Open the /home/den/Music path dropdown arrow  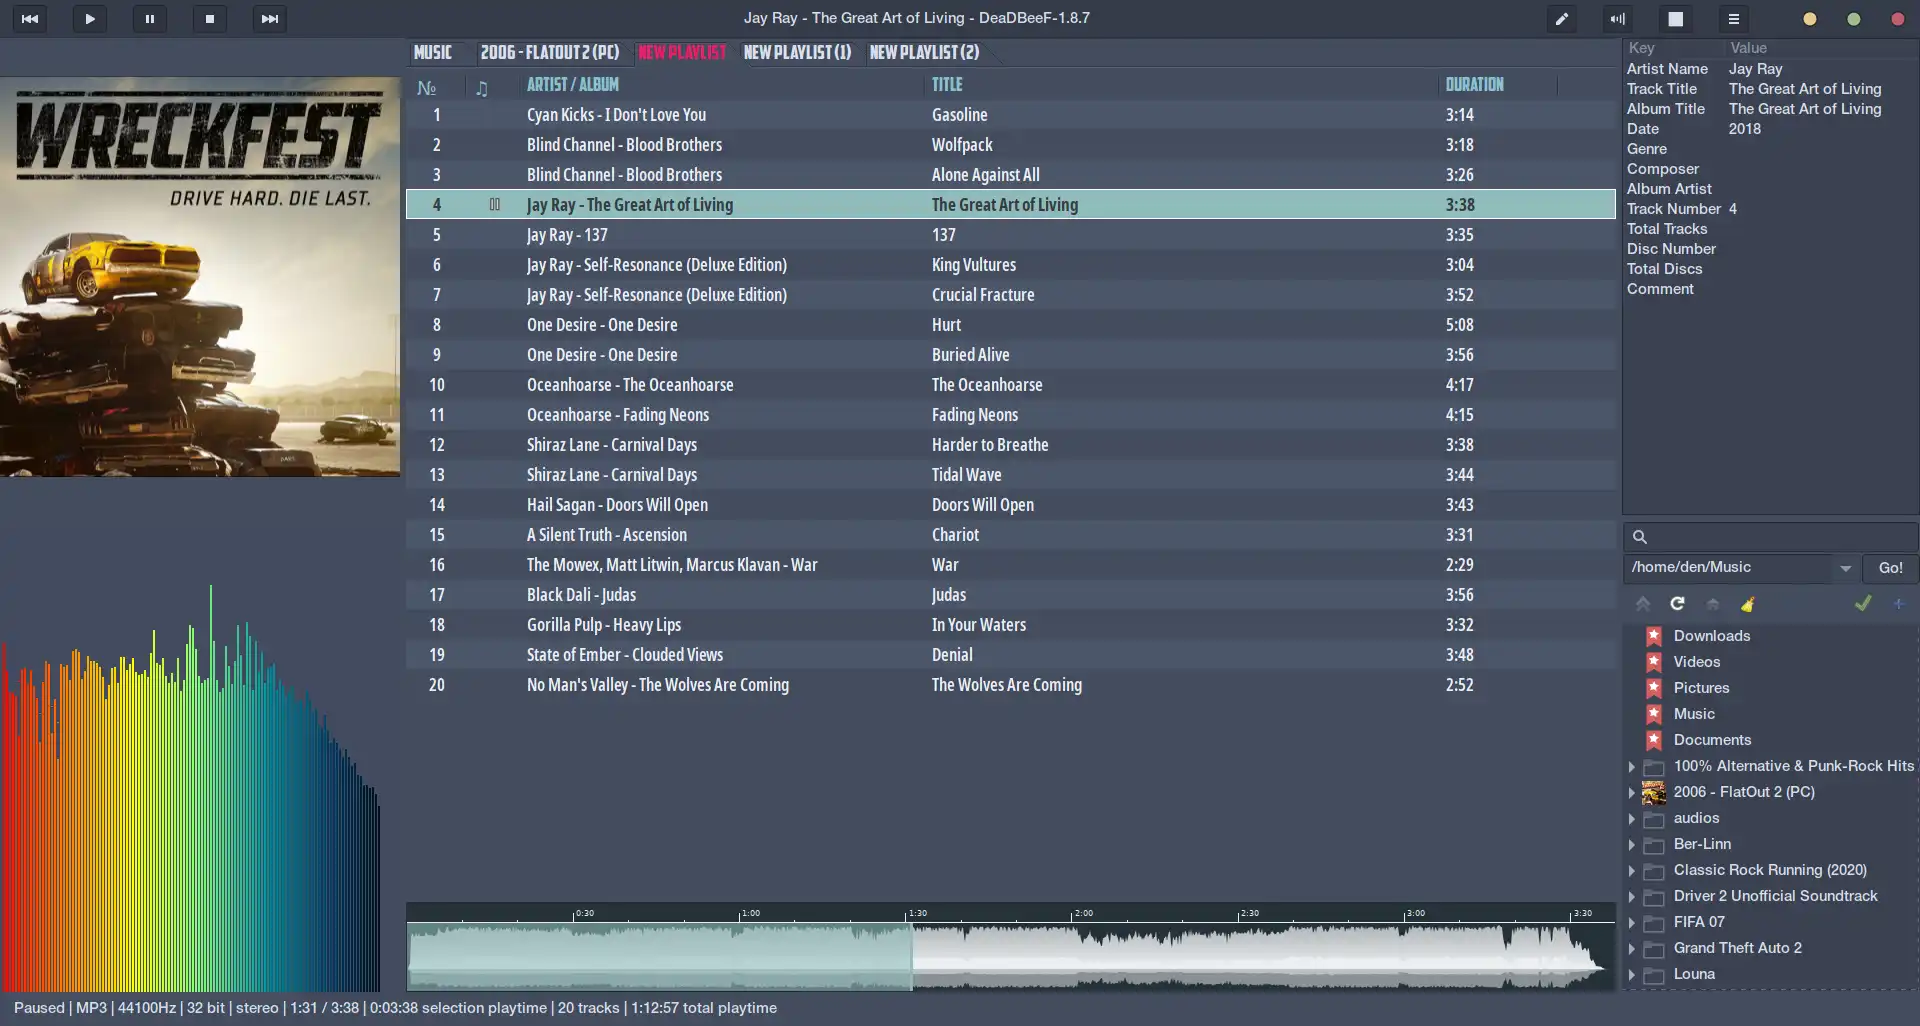(1845, 568)
